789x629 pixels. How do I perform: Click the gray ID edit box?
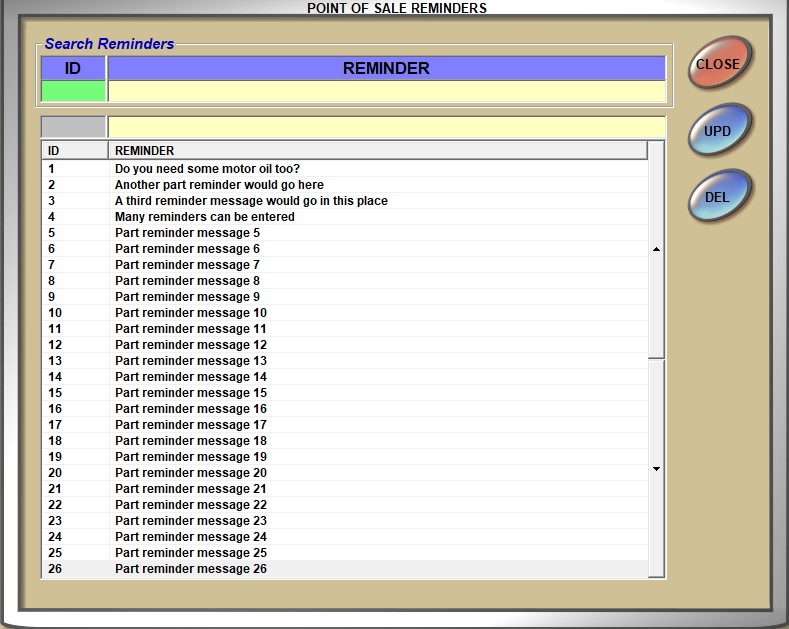tap(73, 127)
